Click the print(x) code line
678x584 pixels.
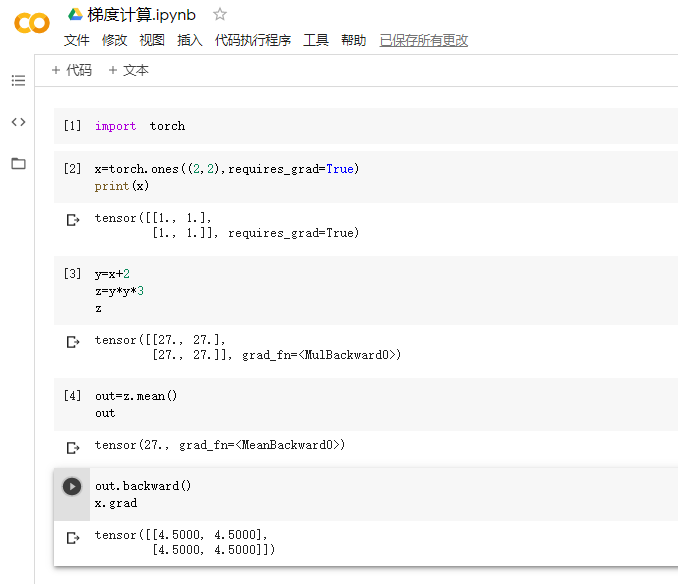point(122,186)
